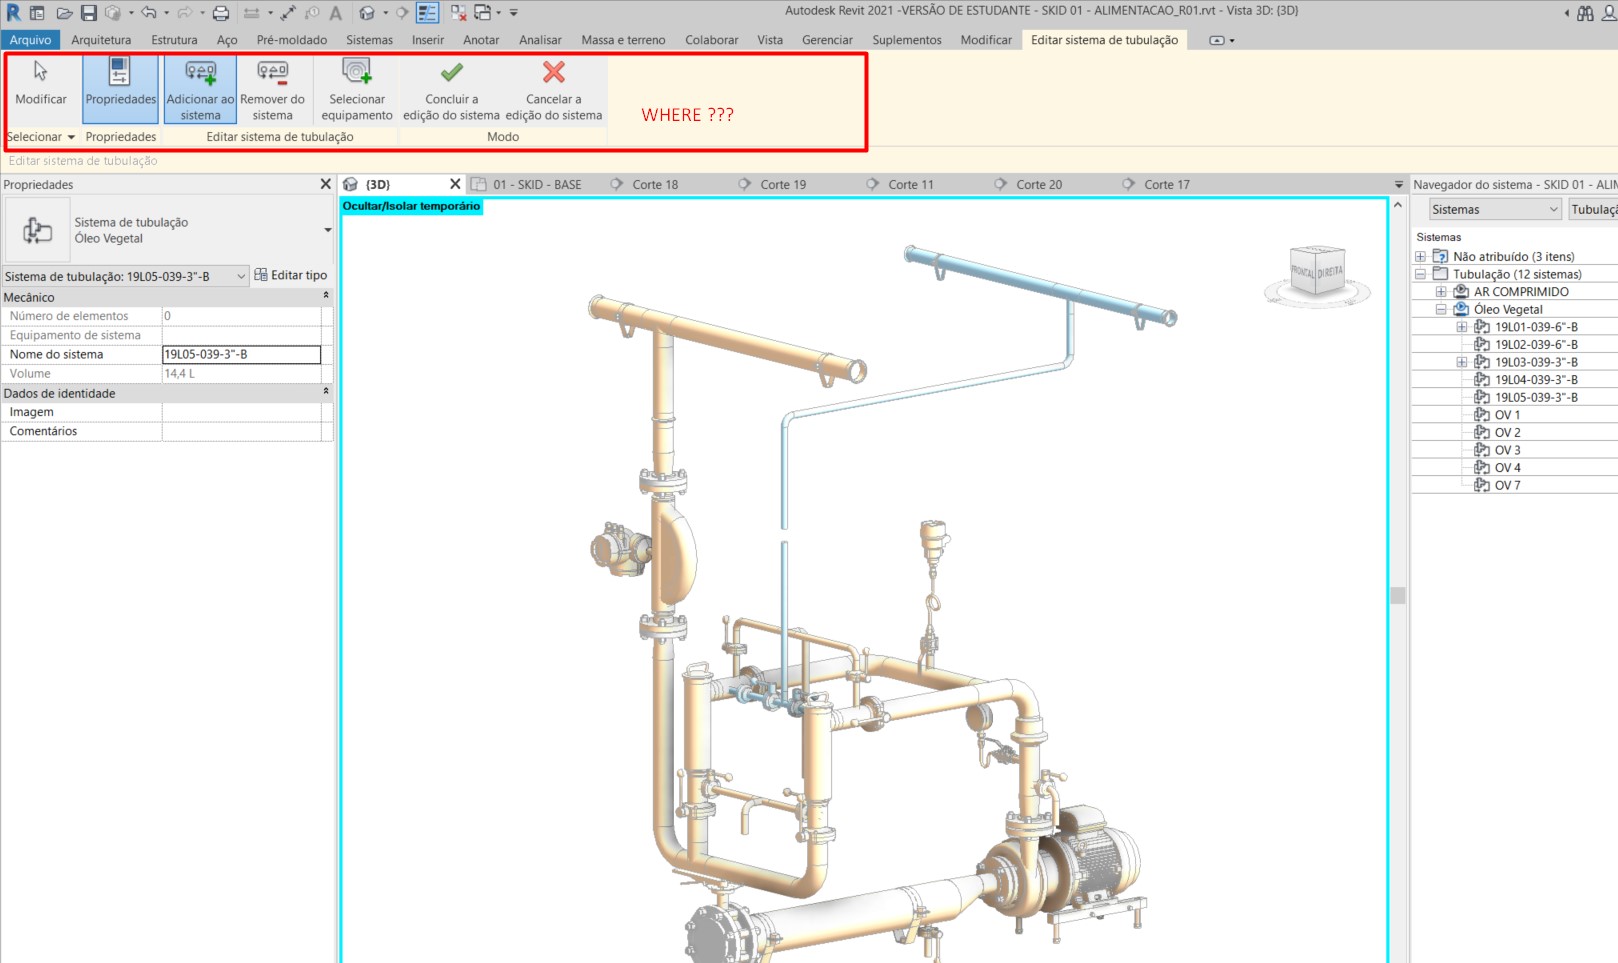This screenshot has height=963, width=1618.
Task: Select the Adicionar ao sistema tool
Action: tap(199, 90)
